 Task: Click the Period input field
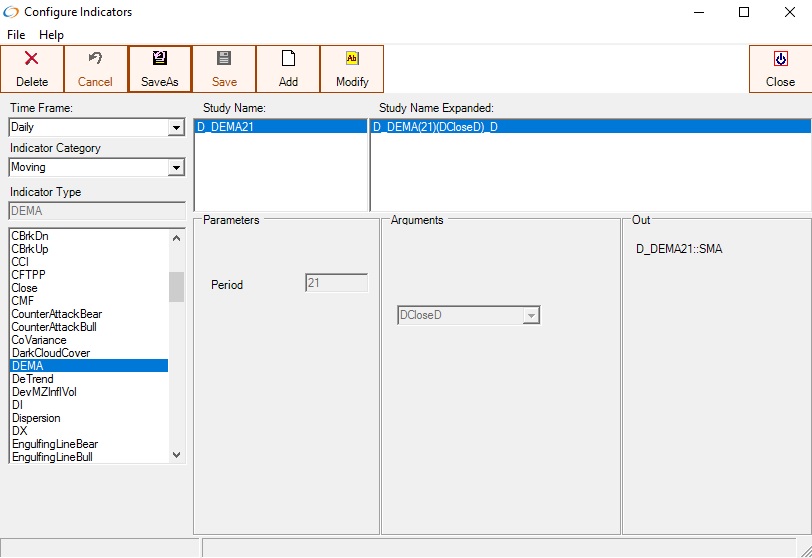336,283
